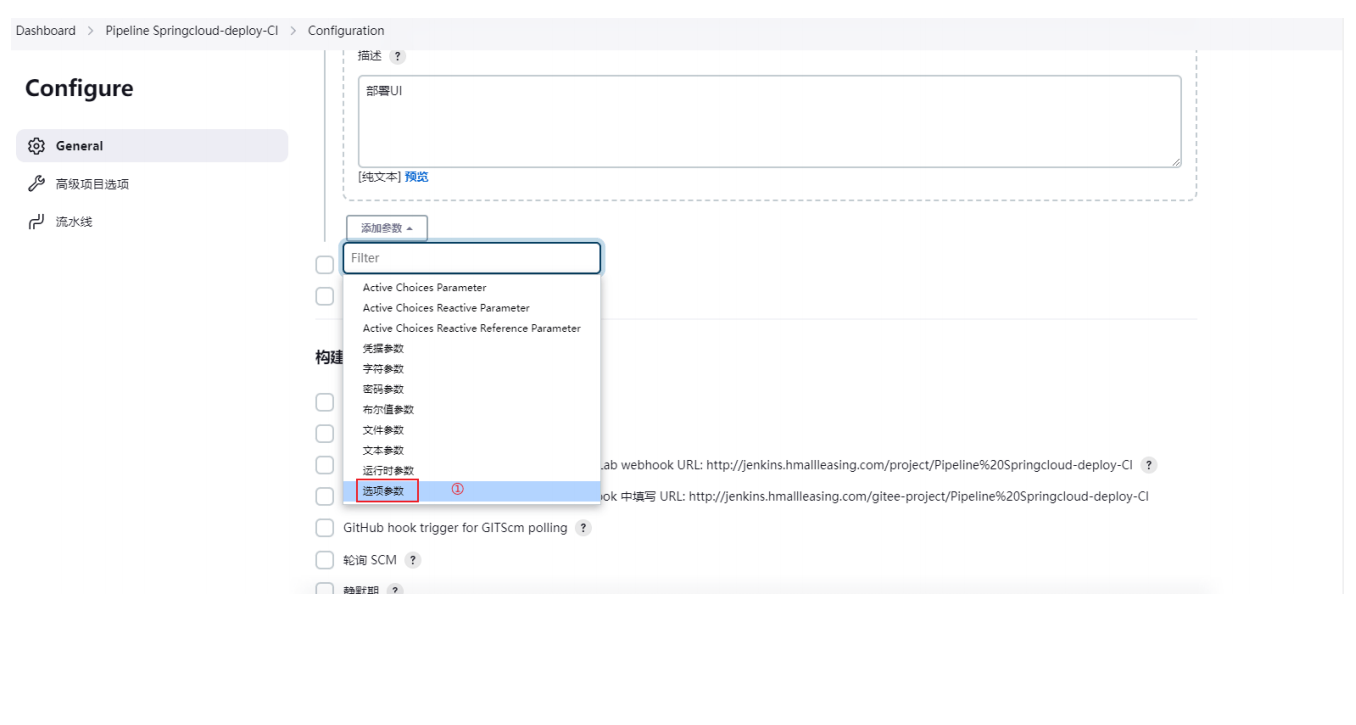This screenshot has height=725, width=1356.
Task: Check the GitLab webhook build trigger checkbox
Action: coord(325,465)
